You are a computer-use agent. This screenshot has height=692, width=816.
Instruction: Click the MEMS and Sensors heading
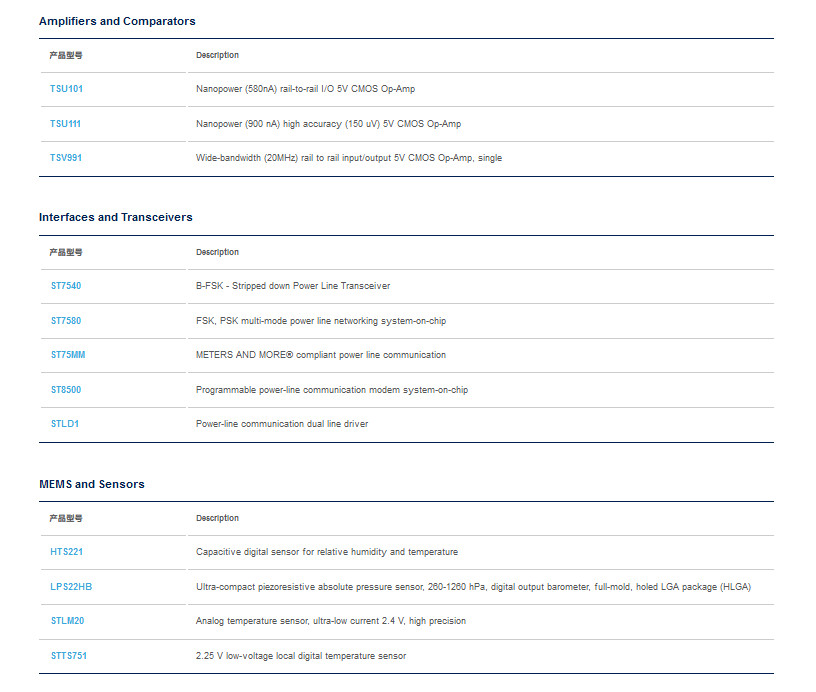[92, 484]
